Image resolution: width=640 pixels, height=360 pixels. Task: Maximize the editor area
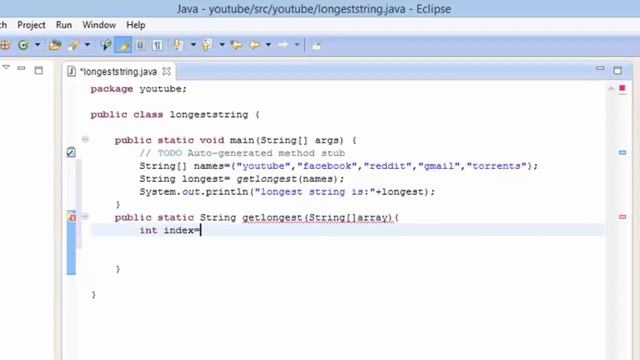click(618, 70)
